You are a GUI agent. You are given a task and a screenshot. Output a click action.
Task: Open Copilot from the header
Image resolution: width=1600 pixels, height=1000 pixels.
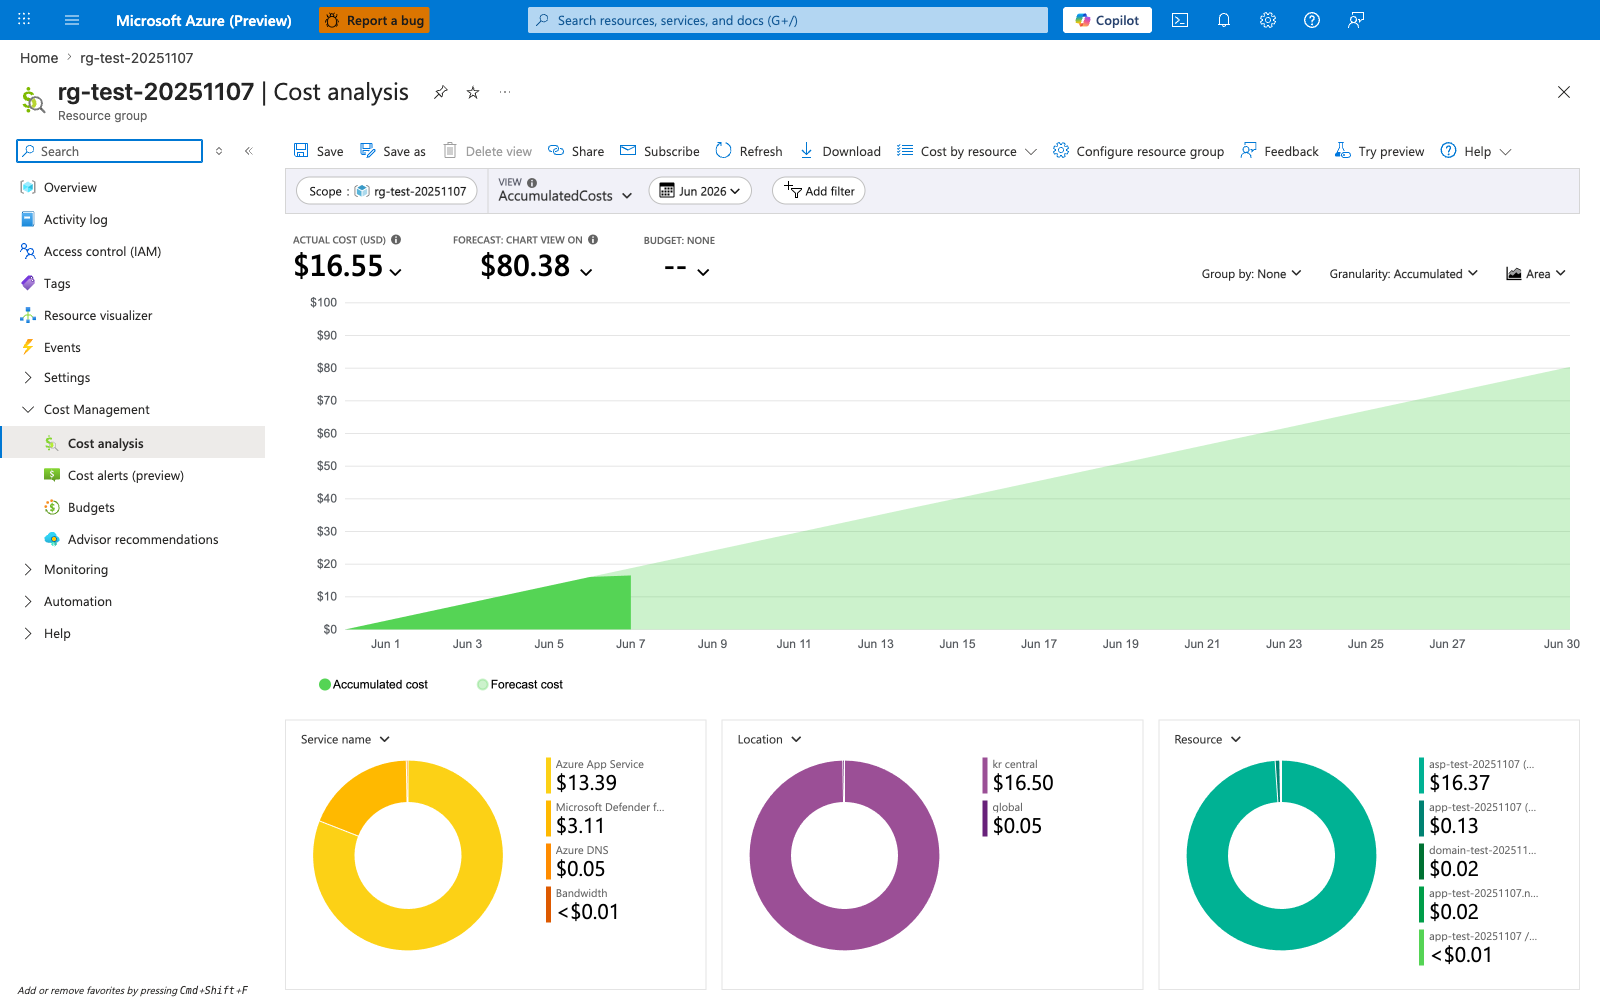(x=1107, y=20)
